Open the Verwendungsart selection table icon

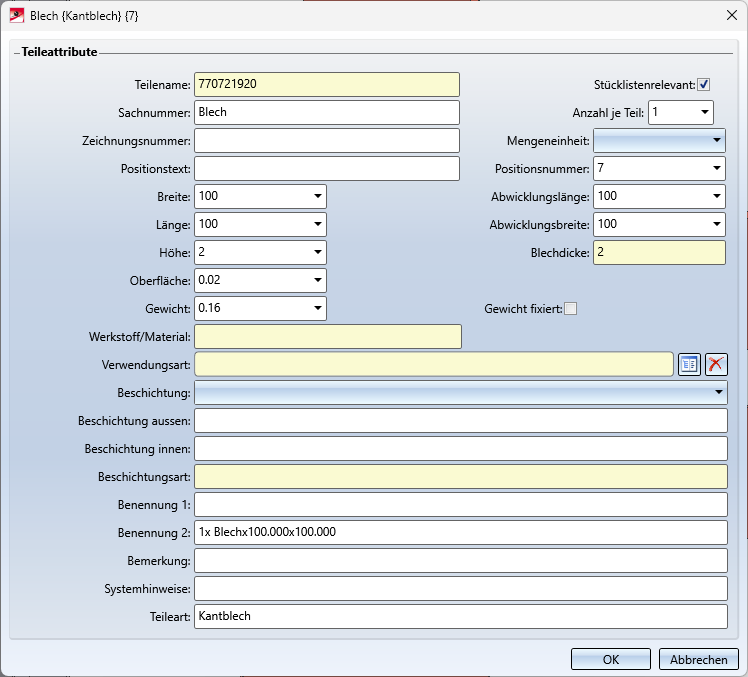click(689, 365)
